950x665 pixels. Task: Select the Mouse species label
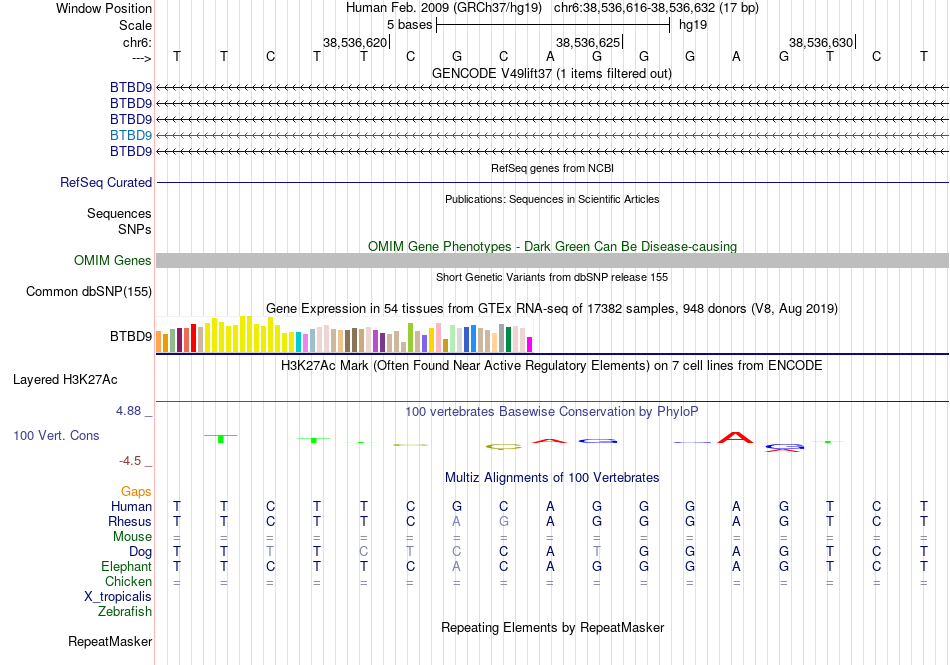pyautogui.click(x=133, y=537)
